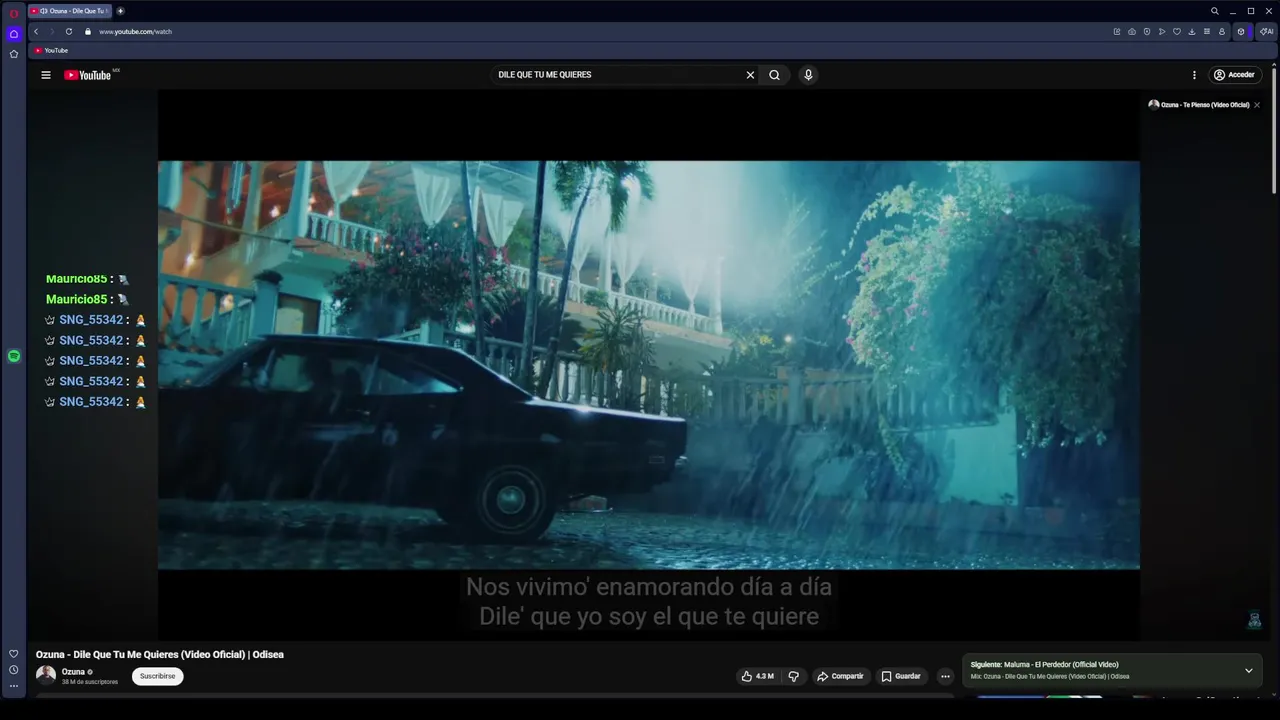Viewport: 1280px width, 720px height.
Task: Click Guardar save button
Action: coord(901,676)
